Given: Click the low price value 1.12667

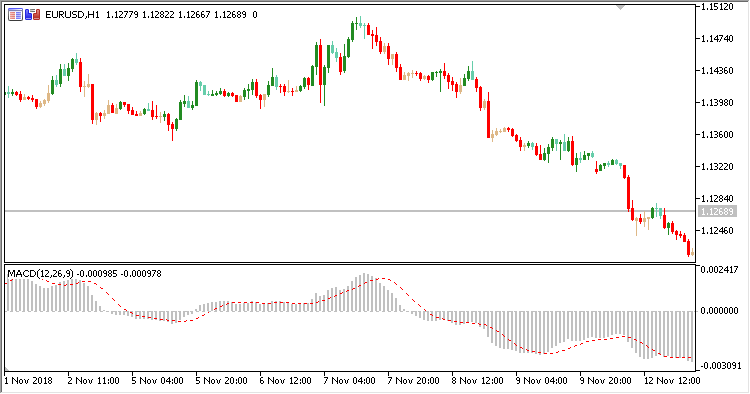Looking at the screenshot, I should (194, 15).
